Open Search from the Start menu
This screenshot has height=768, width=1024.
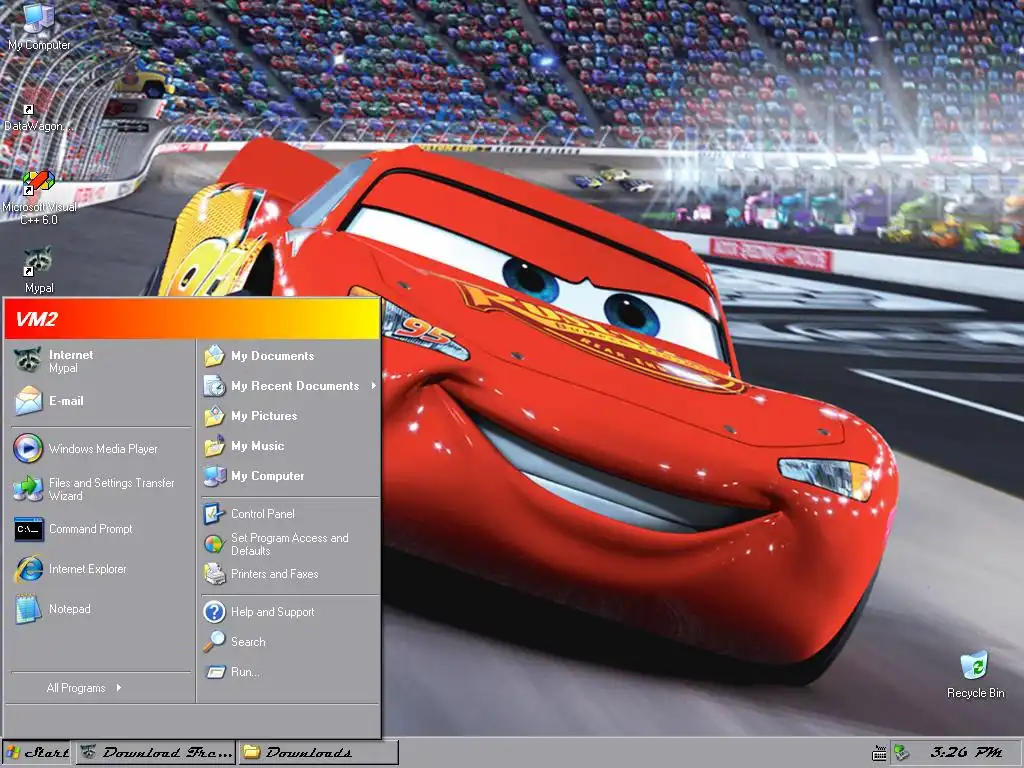tap(289, 642)
